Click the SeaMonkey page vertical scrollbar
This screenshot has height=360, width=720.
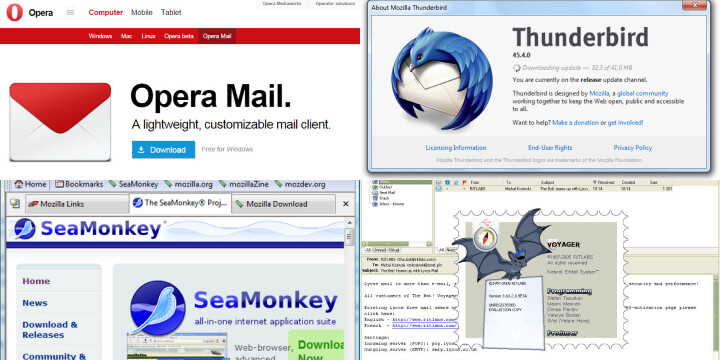click(x=349, y=288)
